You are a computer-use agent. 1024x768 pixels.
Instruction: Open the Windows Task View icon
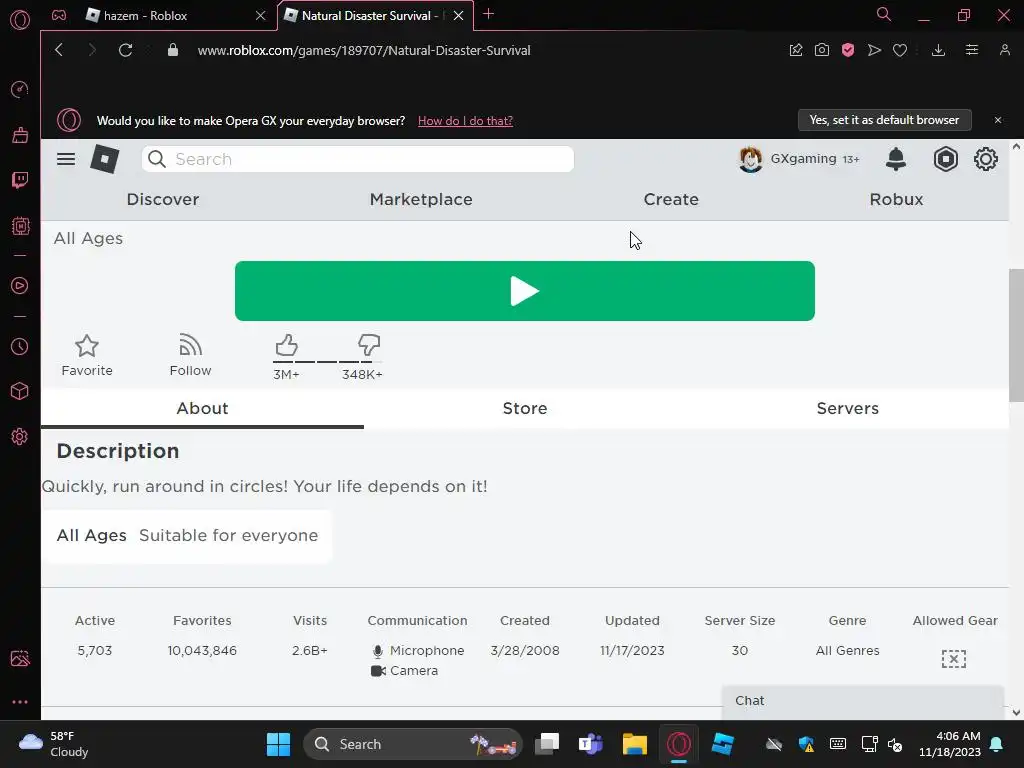[547, 744]
